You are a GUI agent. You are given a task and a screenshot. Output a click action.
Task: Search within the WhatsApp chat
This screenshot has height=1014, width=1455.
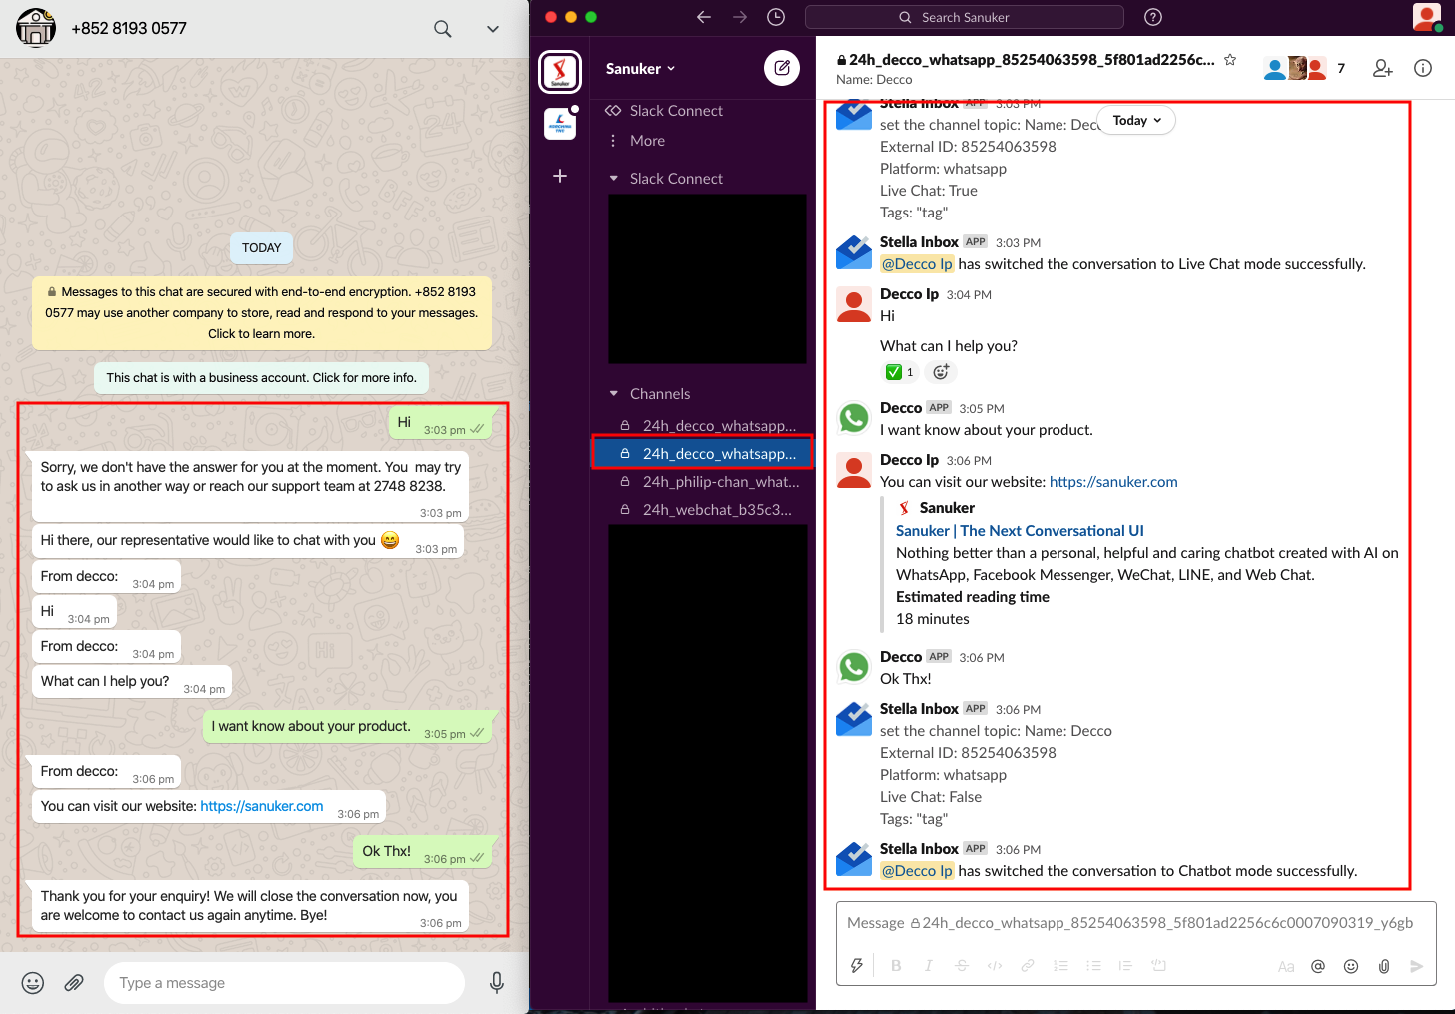[442, 29]
